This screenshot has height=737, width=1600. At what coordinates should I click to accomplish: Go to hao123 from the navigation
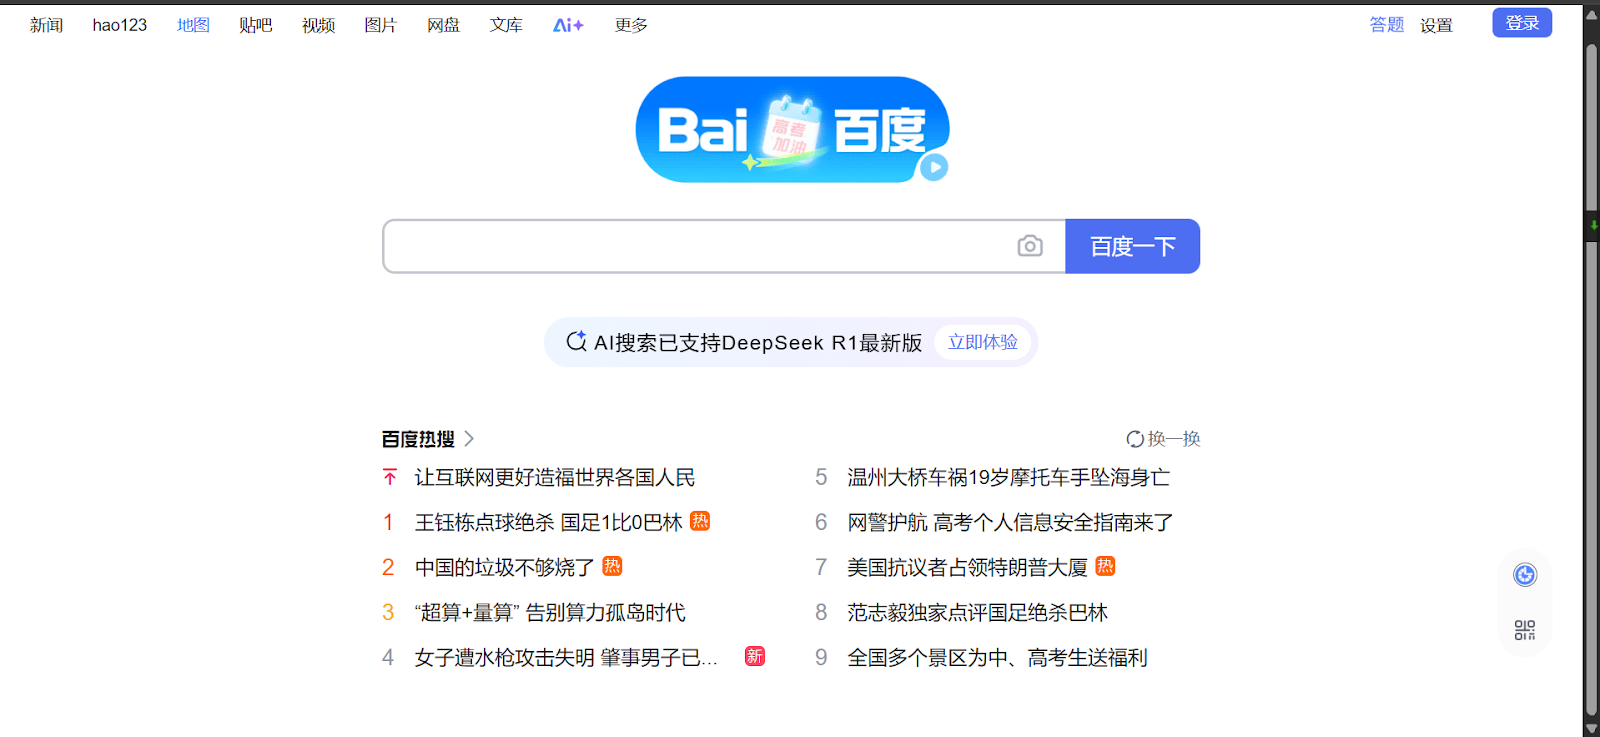click(x=120, y=25)
